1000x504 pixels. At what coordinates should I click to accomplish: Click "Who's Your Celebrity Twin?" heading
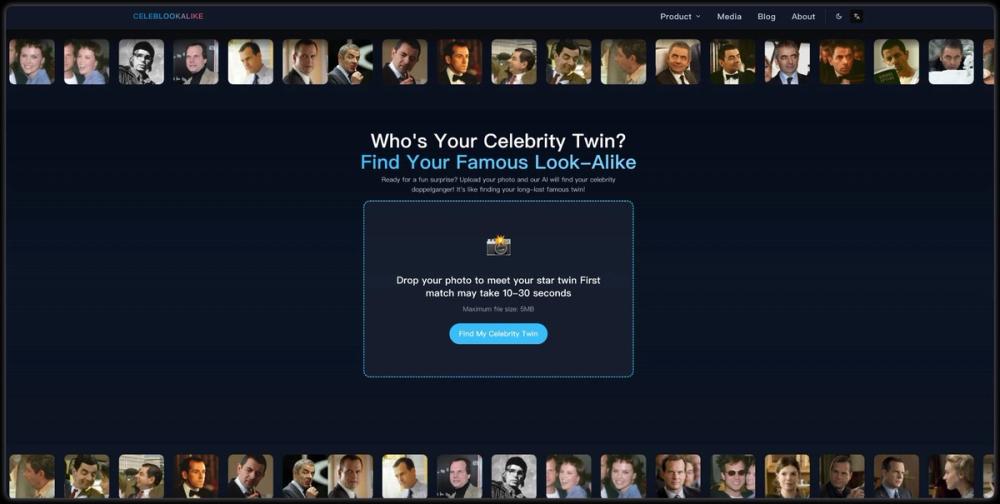click(498, 141)
